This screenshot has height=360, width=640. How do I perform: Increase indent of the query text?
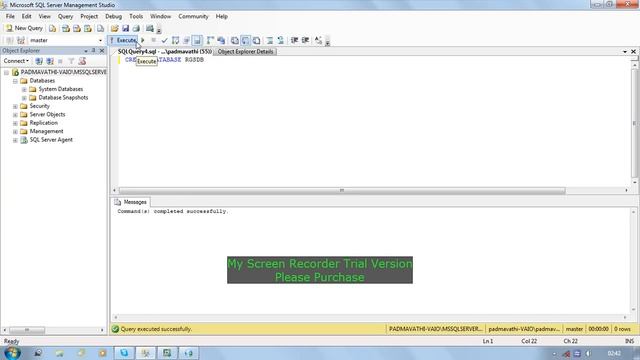[x=305, y=40]
